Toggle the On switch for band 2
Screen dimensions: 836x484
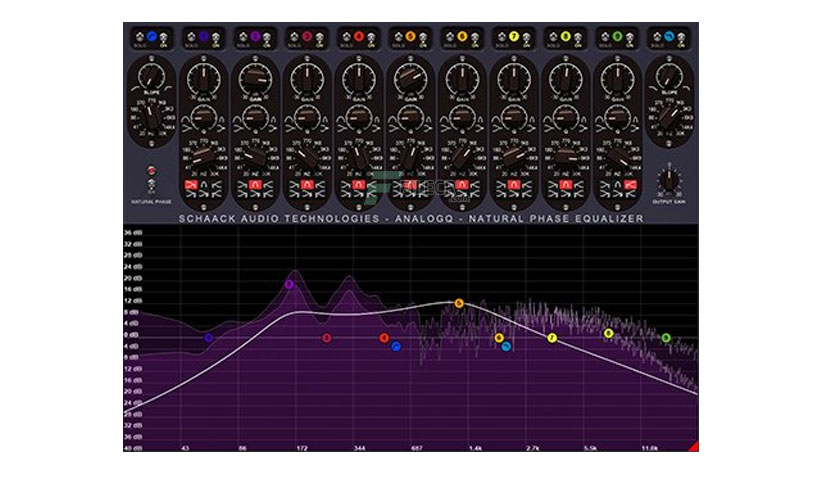click(267, 38)
